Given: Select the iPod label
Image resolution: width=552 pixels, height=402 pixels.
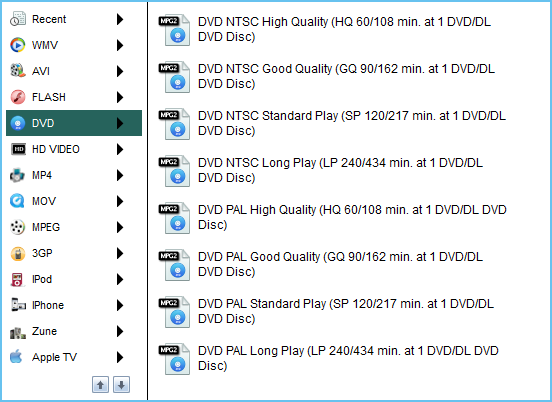Looking at the screenshot, I should click(x=42, y=279).
